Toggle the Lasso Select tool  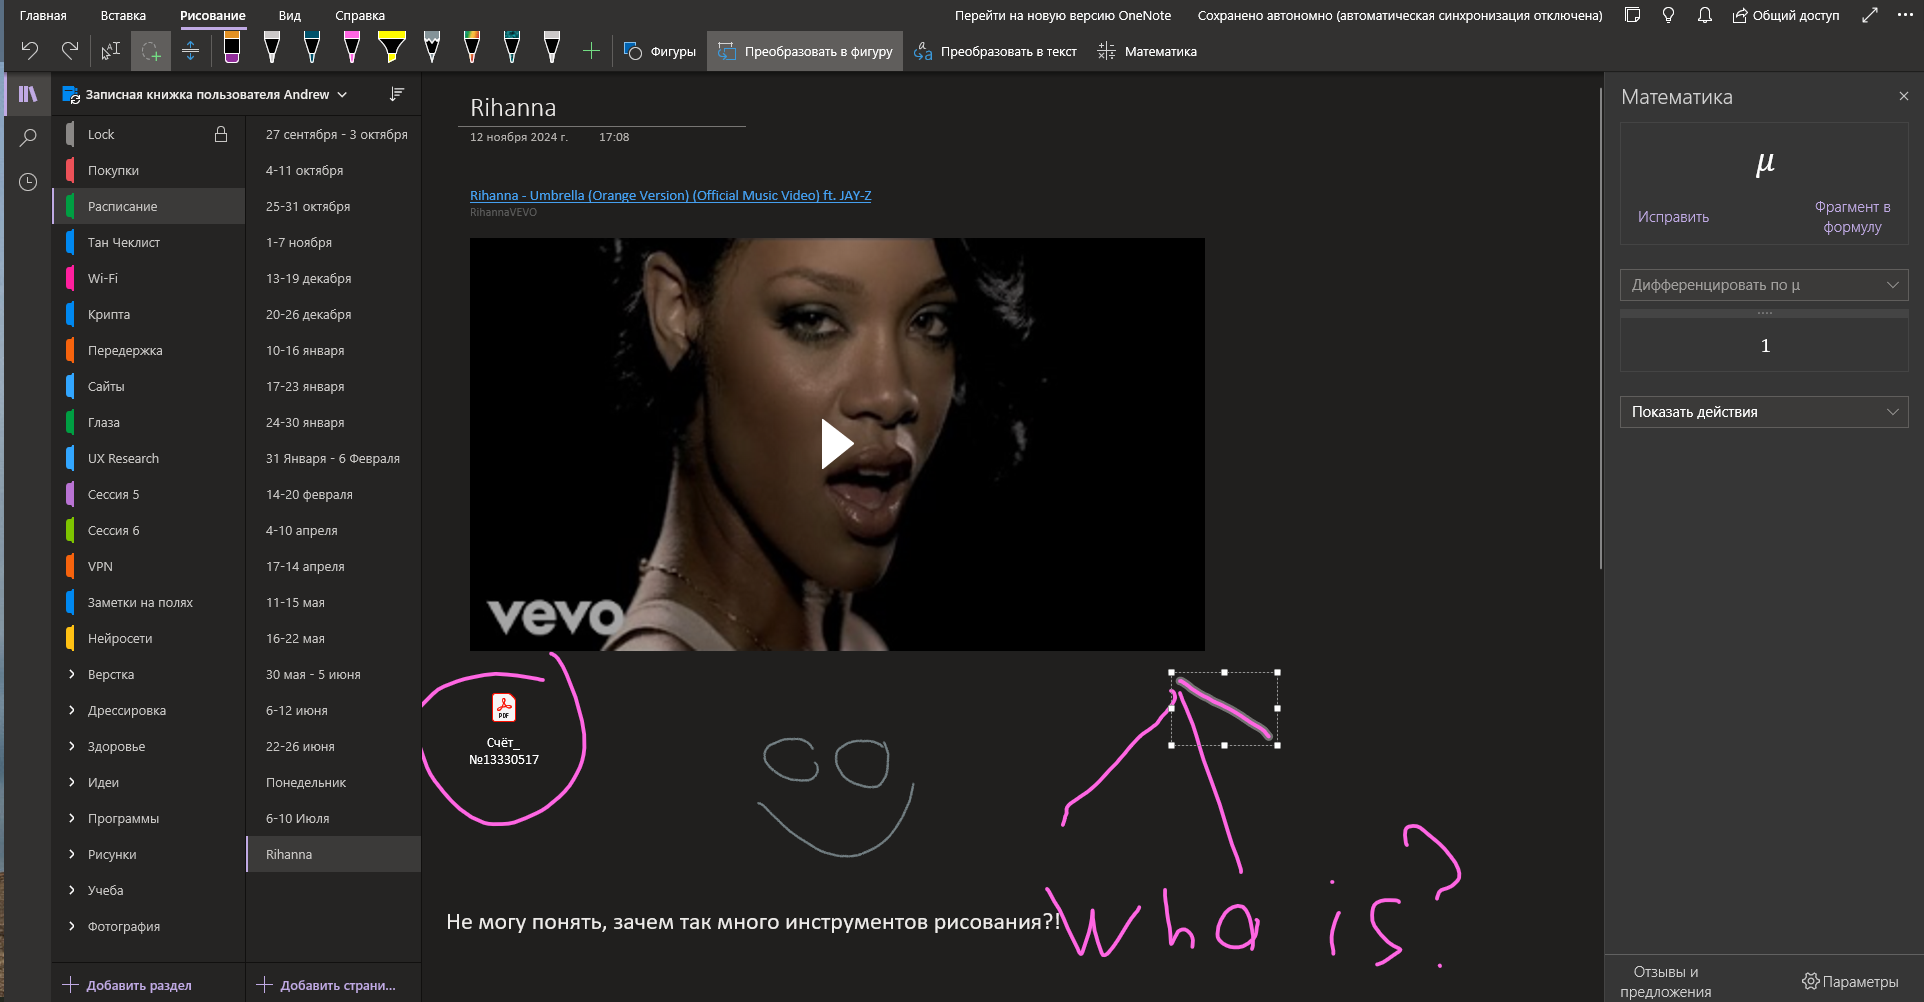pyautogui.click(x=151, y=51)
